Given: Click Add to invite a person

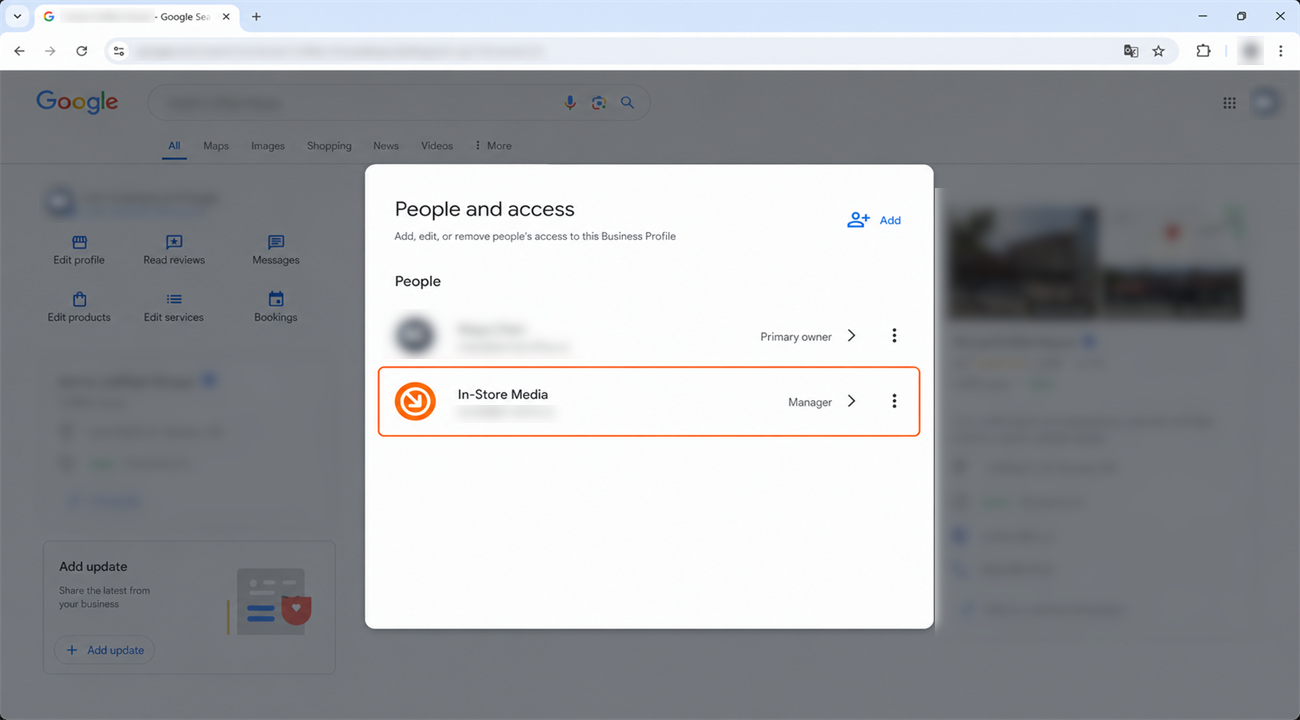Looking at the screenshot, I should (x=874, y=220).
